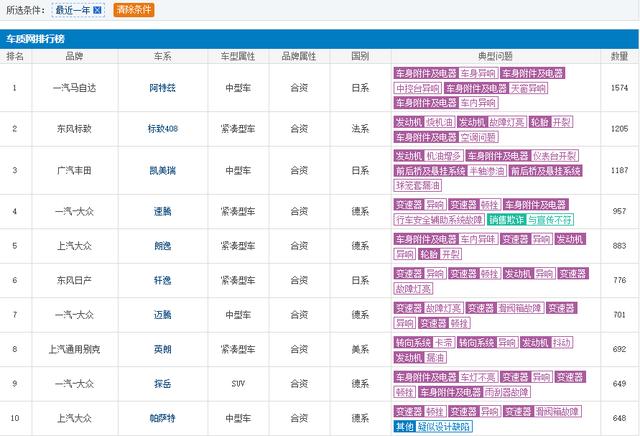Click the 天窗异响 issue tag for 阿特兹

[528, 88]
